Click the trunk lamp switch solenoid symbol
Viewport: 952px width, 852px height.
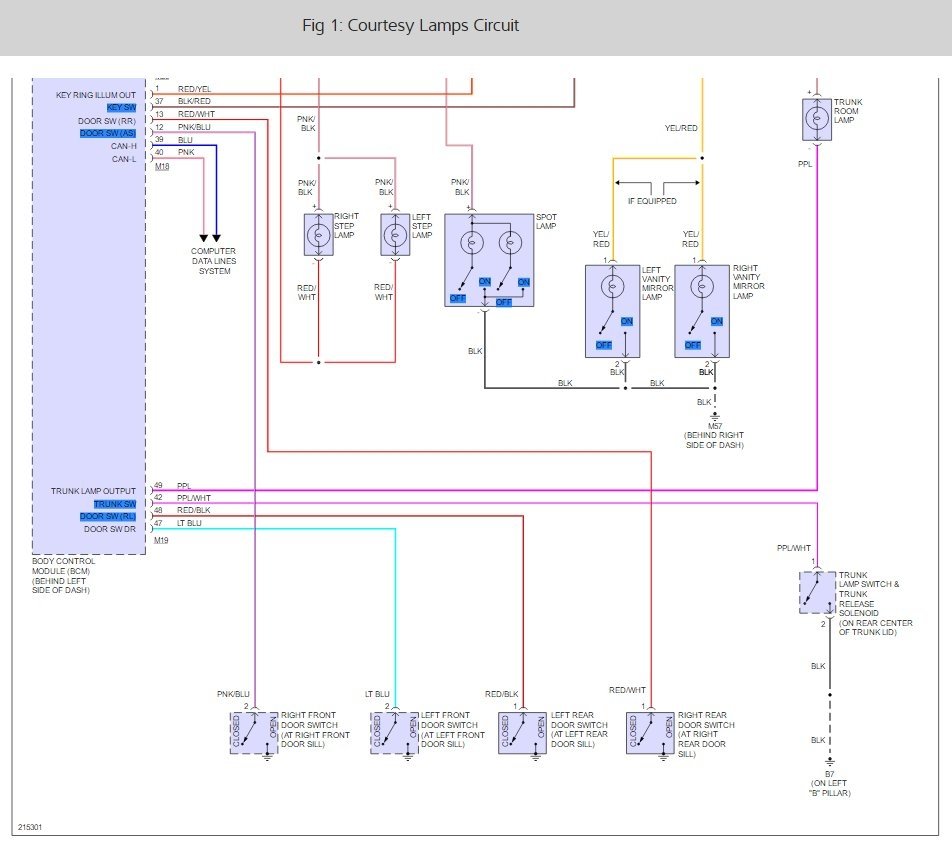[817, 592]
